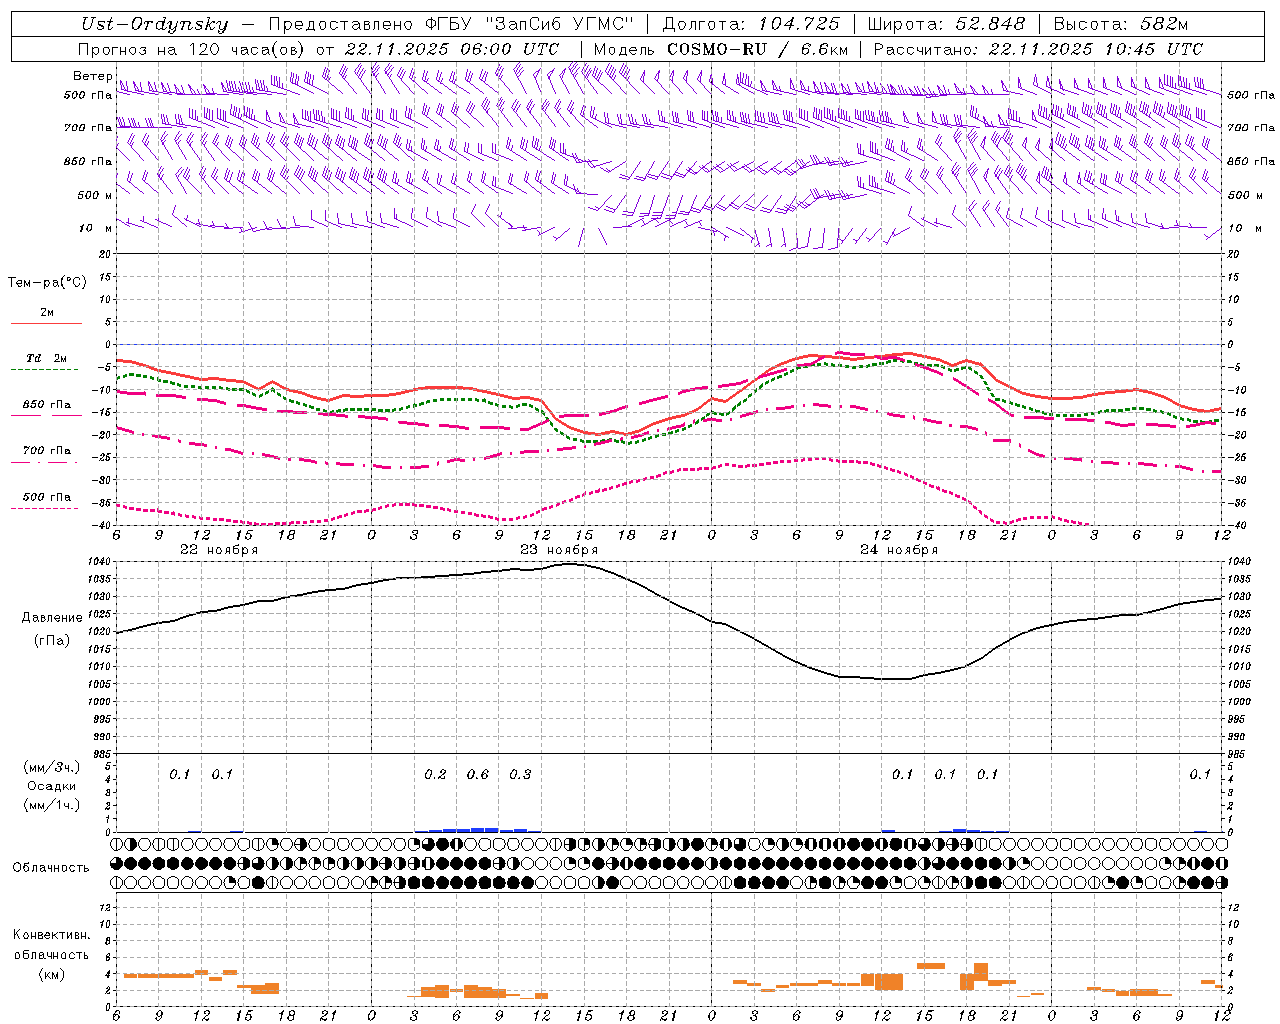This screenshot has width=1280, height=1024.
Task: Click the 1005 value on left pressure axis
Action: click(x=100, y=684)
